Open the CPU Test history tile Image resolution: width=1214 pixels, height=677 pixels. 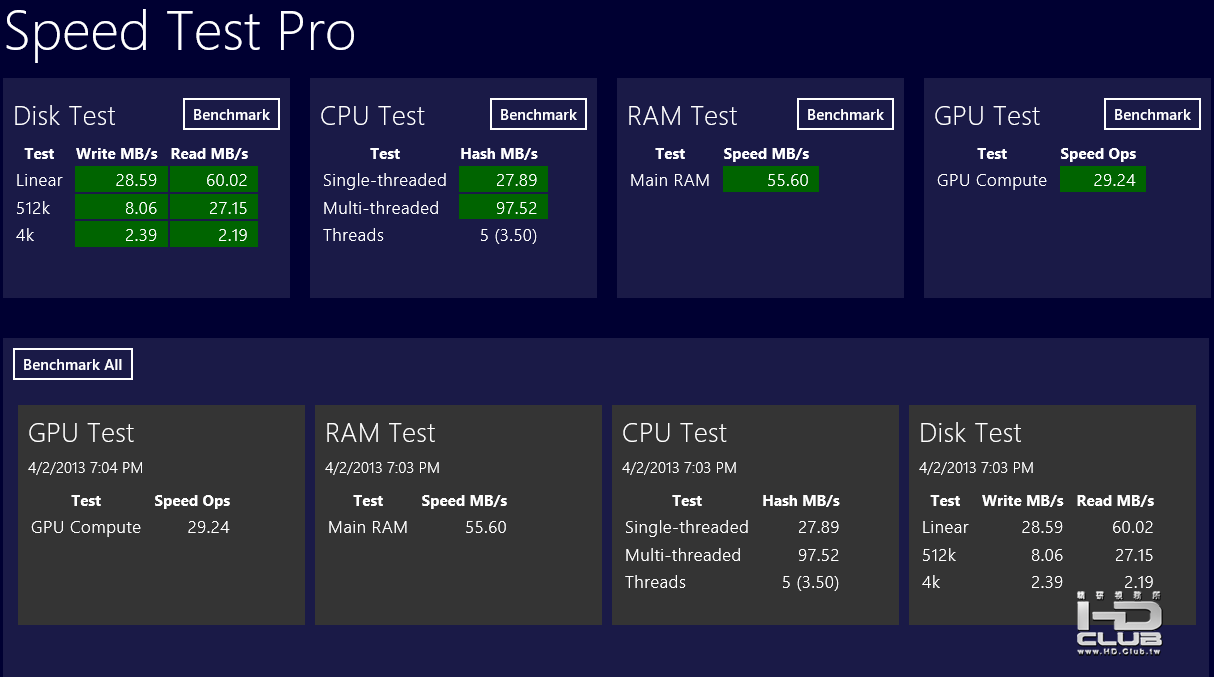pyautogui.click(x=755, y=515)
